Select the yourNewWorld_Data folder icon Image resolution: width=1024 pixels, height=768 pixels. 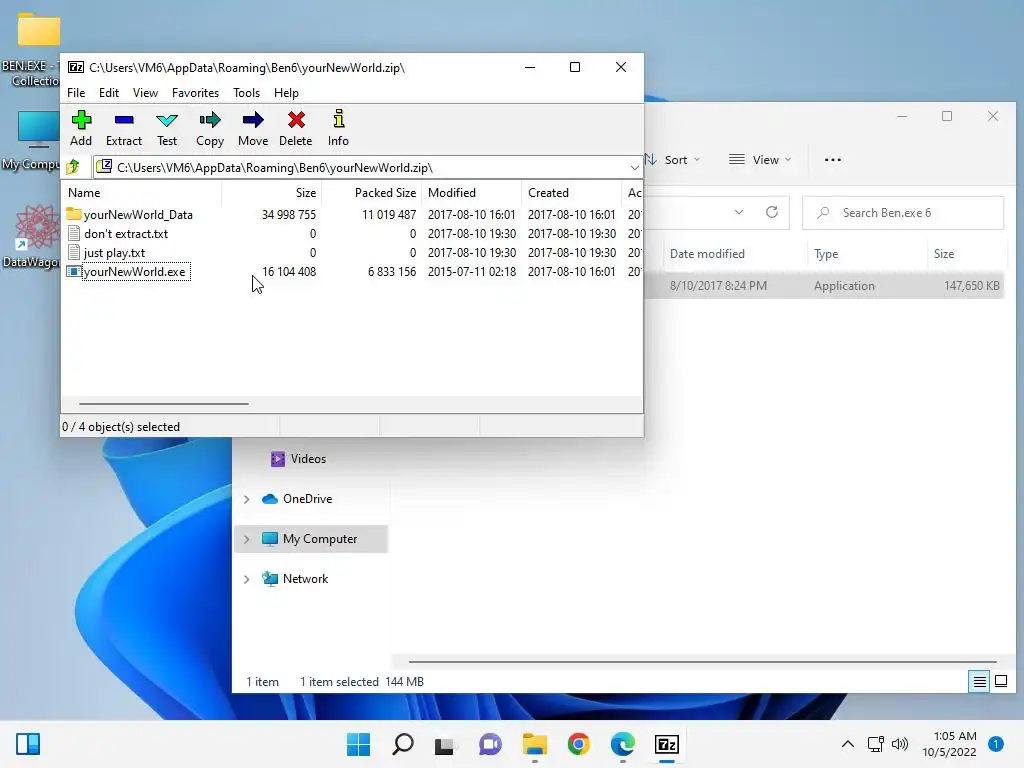click(74, 214)
